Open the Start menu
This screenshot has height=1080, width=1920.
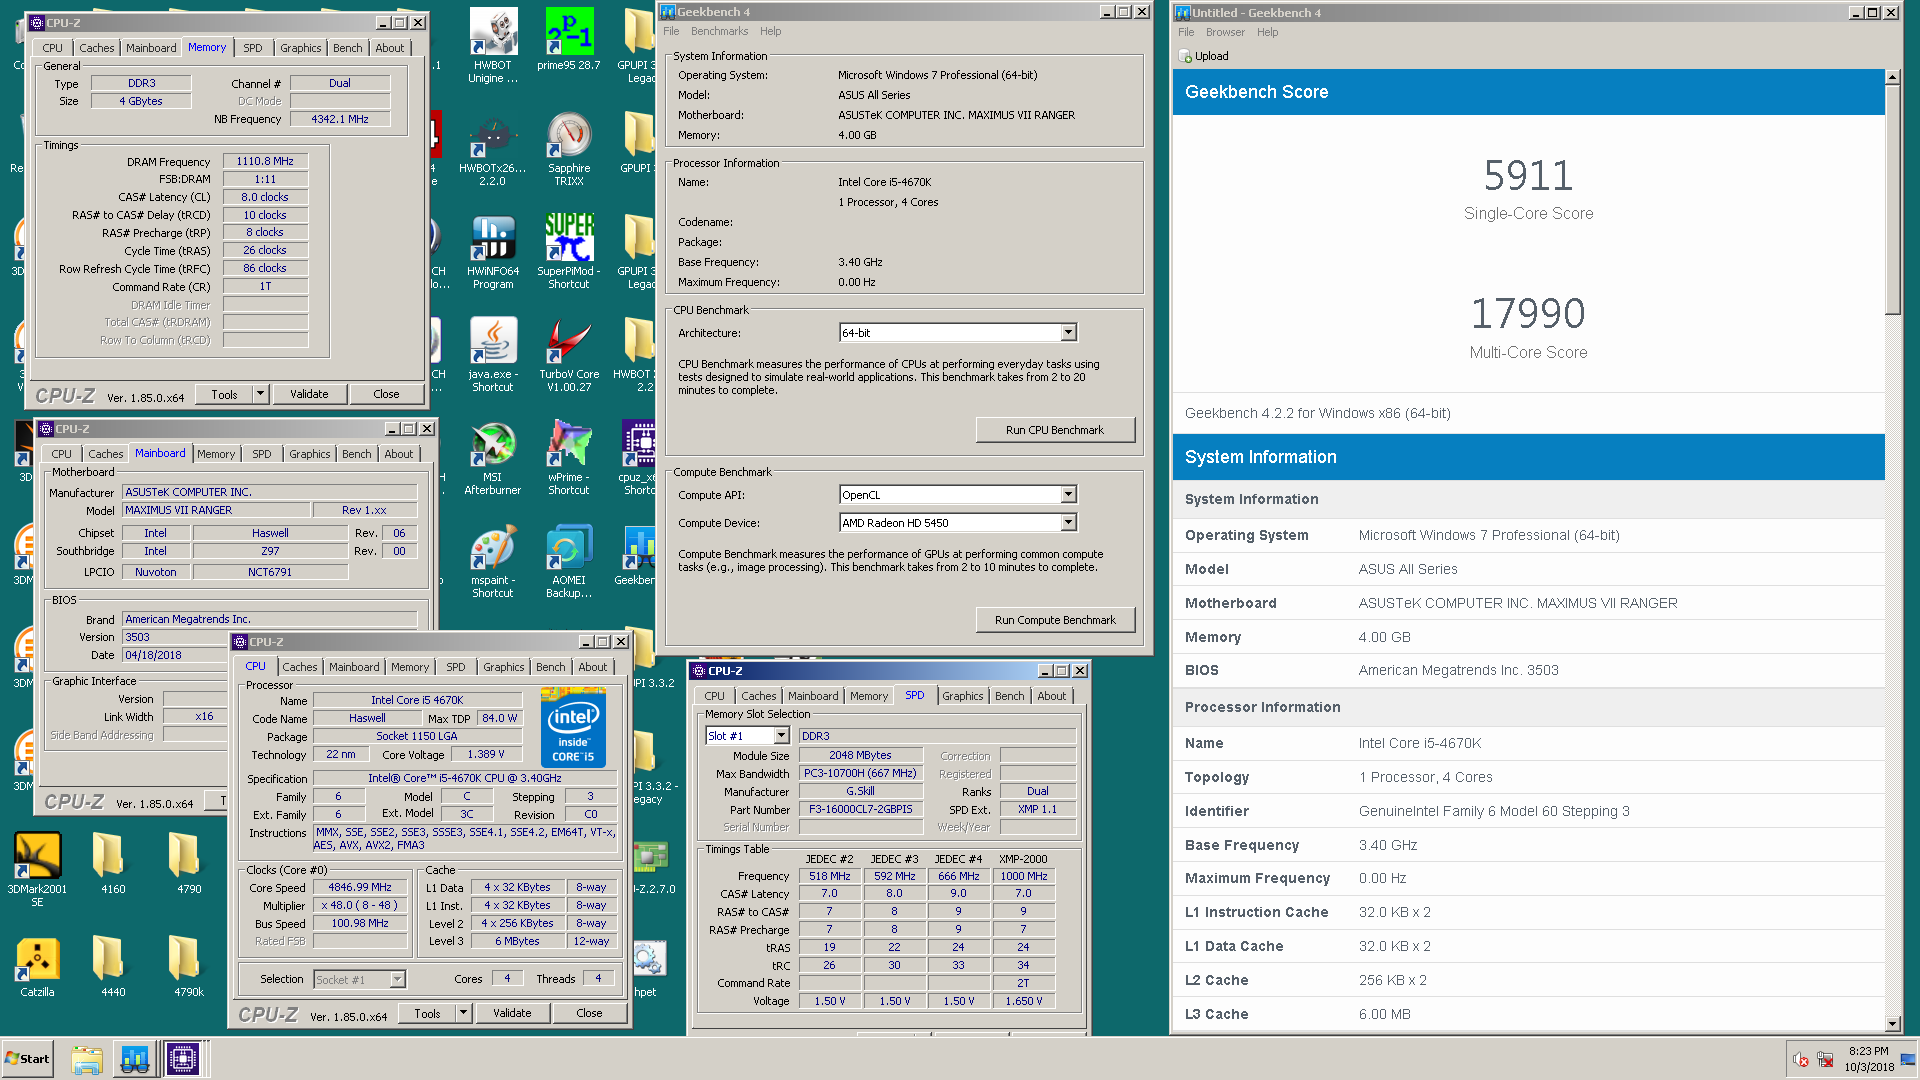click(28, 1059)
